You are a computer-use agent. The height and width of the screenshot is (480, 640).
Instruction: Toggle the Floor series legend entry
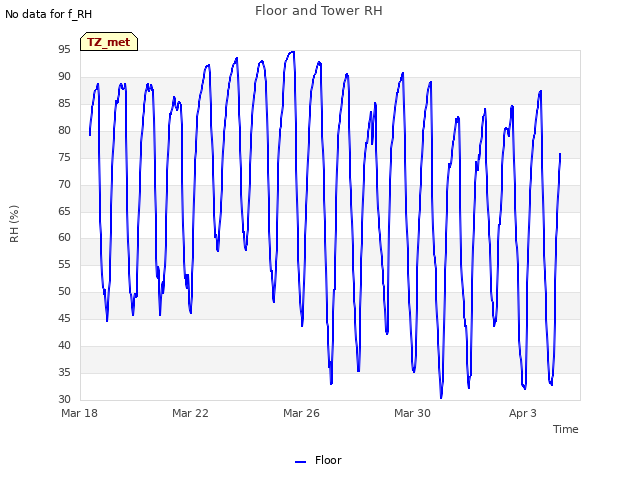click(318, 460)
